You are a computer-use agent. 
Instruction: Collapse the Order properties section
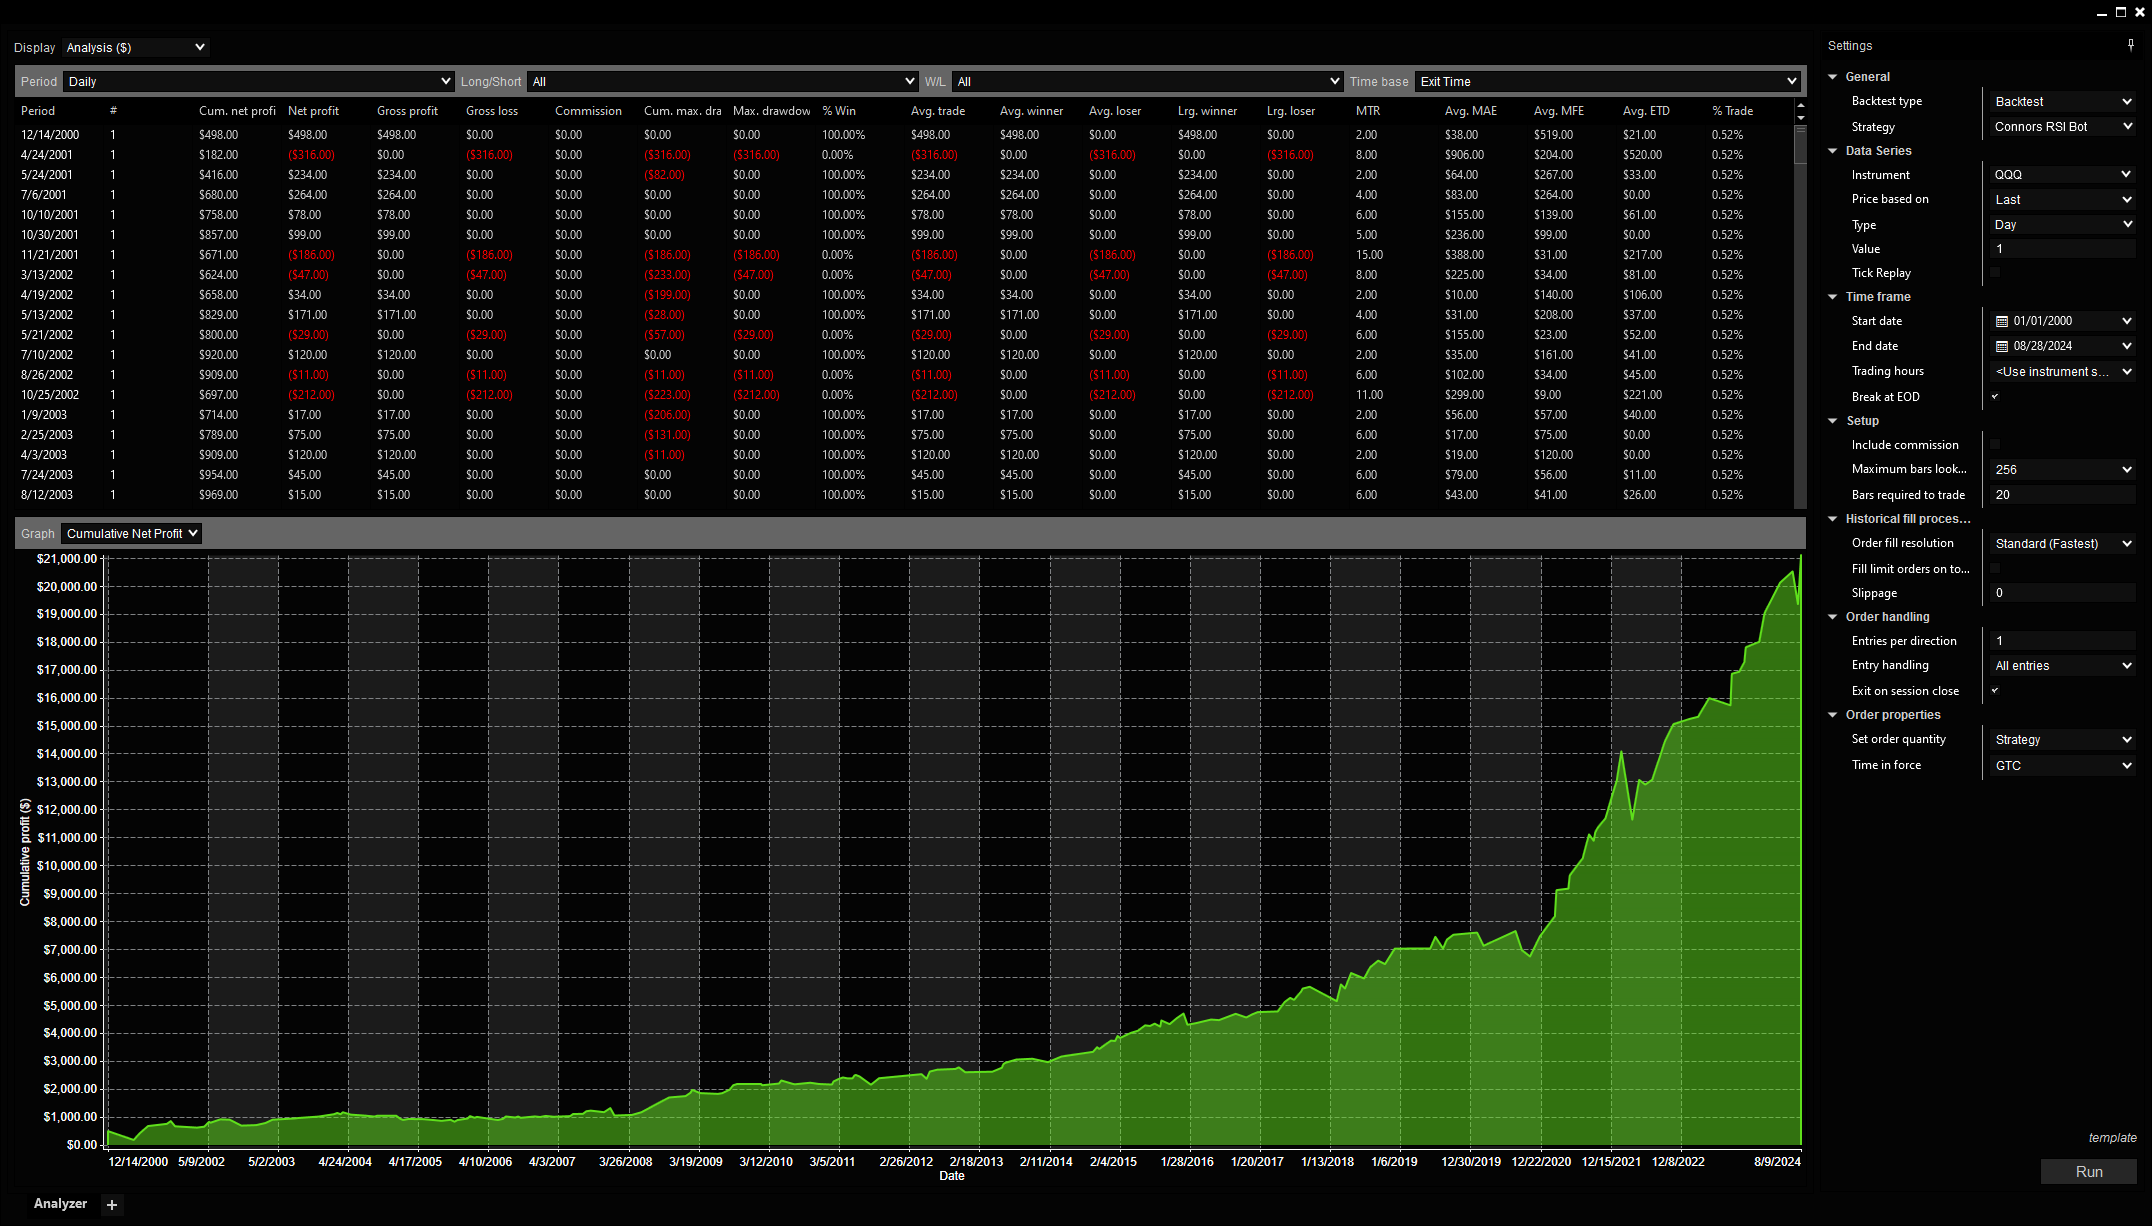[1833, 715]
